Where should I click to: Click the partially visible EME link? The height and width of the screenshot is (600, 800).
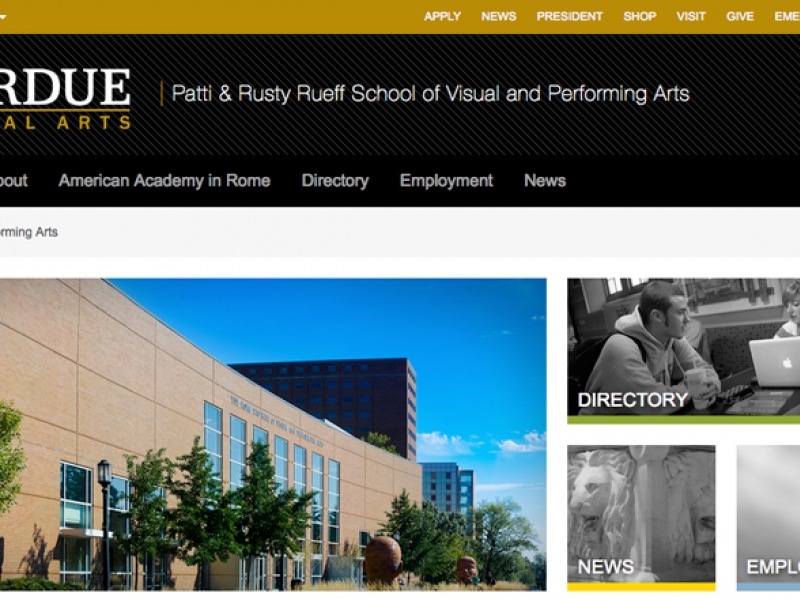[787, 16]
